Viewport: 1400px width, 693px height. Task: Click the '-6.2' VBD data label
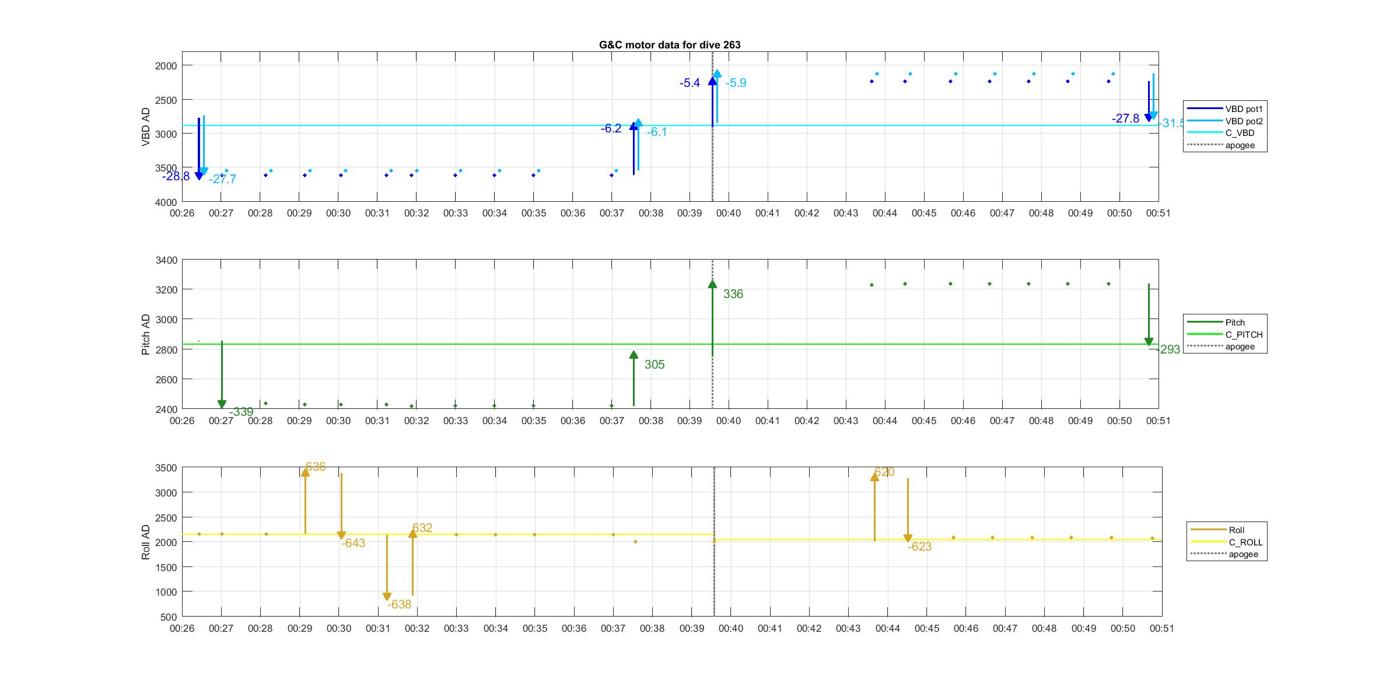(611, 129)
